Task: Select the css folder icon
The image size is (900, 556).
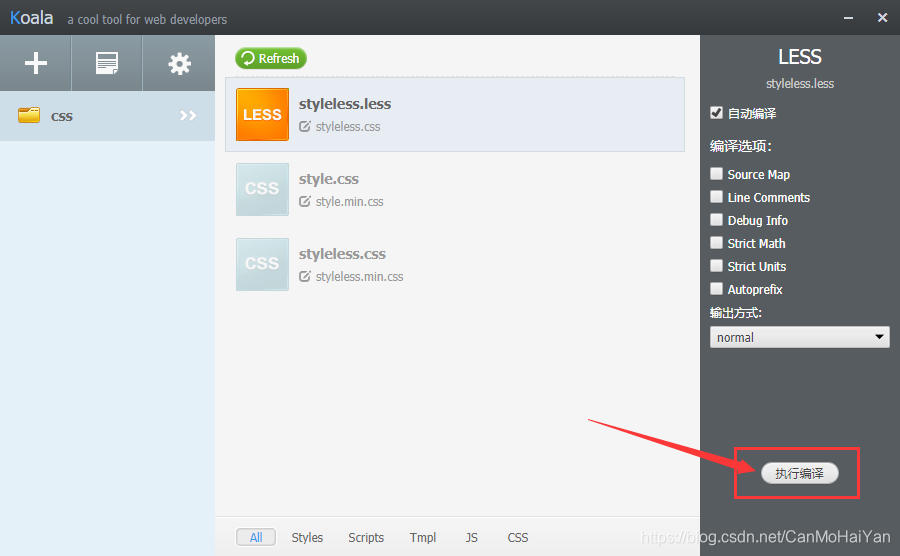Action: point(29,115)
